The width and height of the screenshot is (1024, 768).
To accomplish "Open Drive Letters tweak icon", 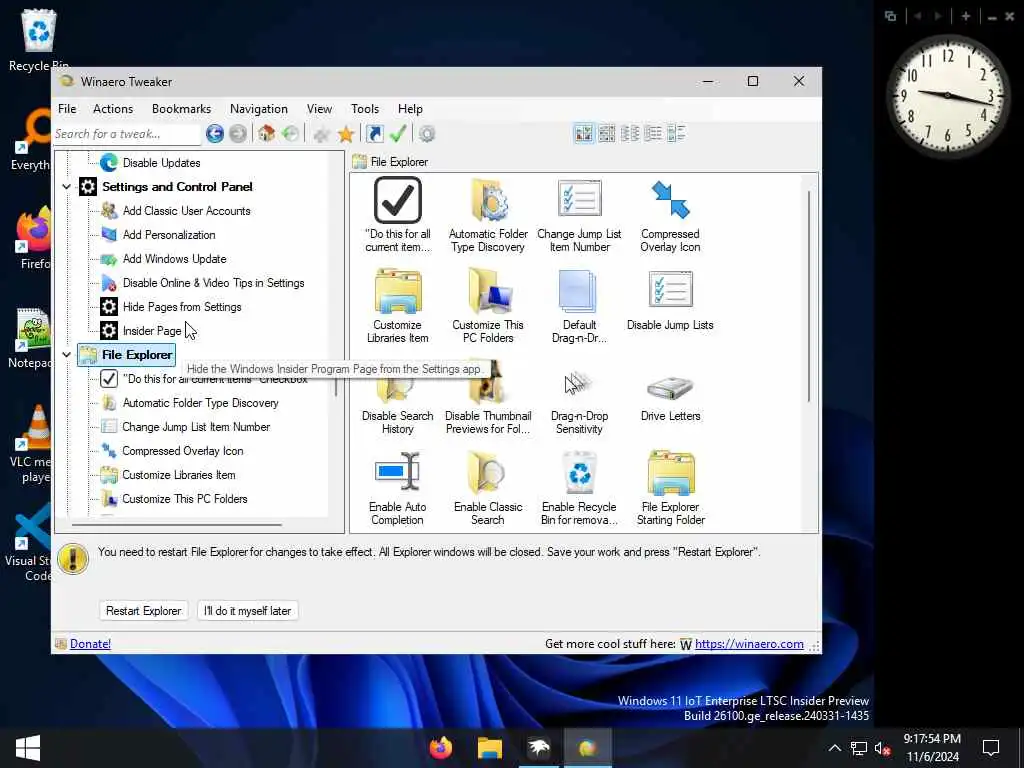I will click(x=670, y=396).
